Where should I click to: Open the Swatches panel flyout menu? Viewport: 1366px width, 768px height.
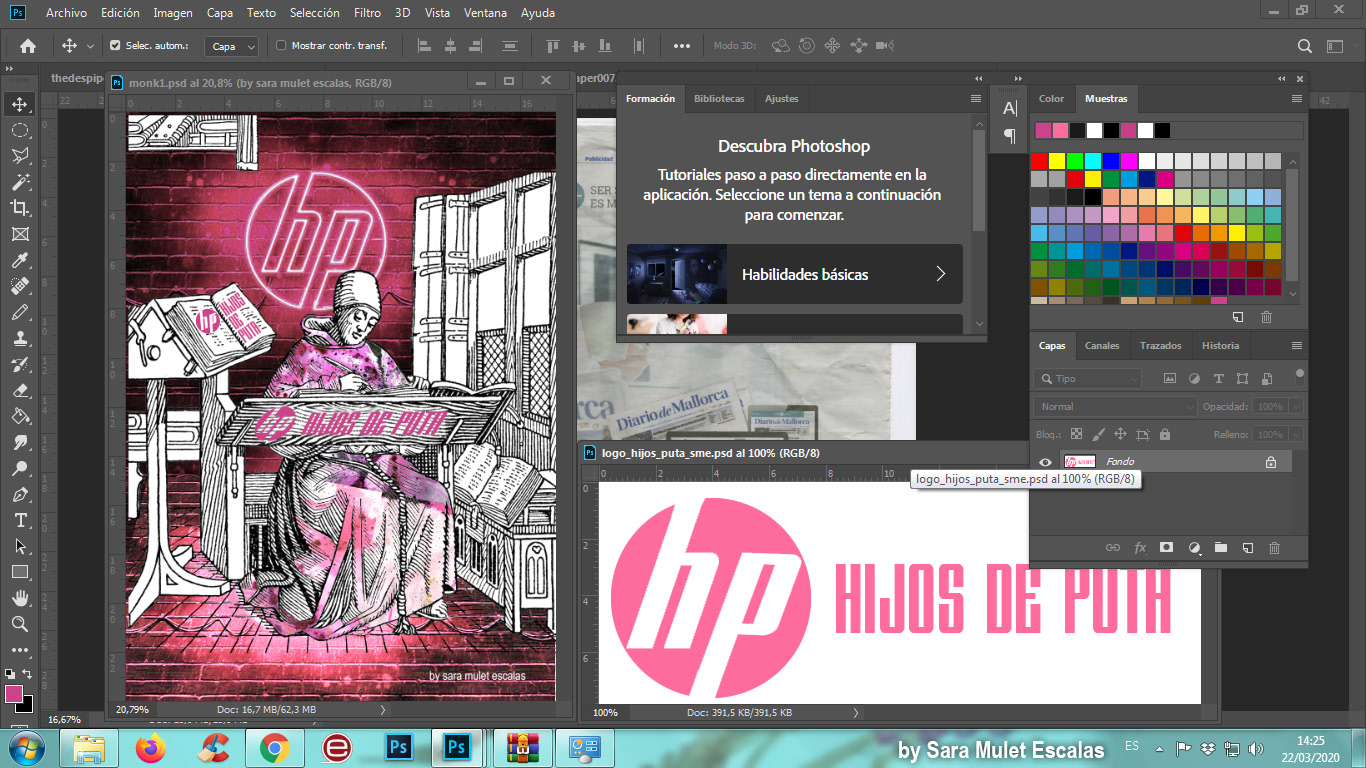pos(1296,99)
